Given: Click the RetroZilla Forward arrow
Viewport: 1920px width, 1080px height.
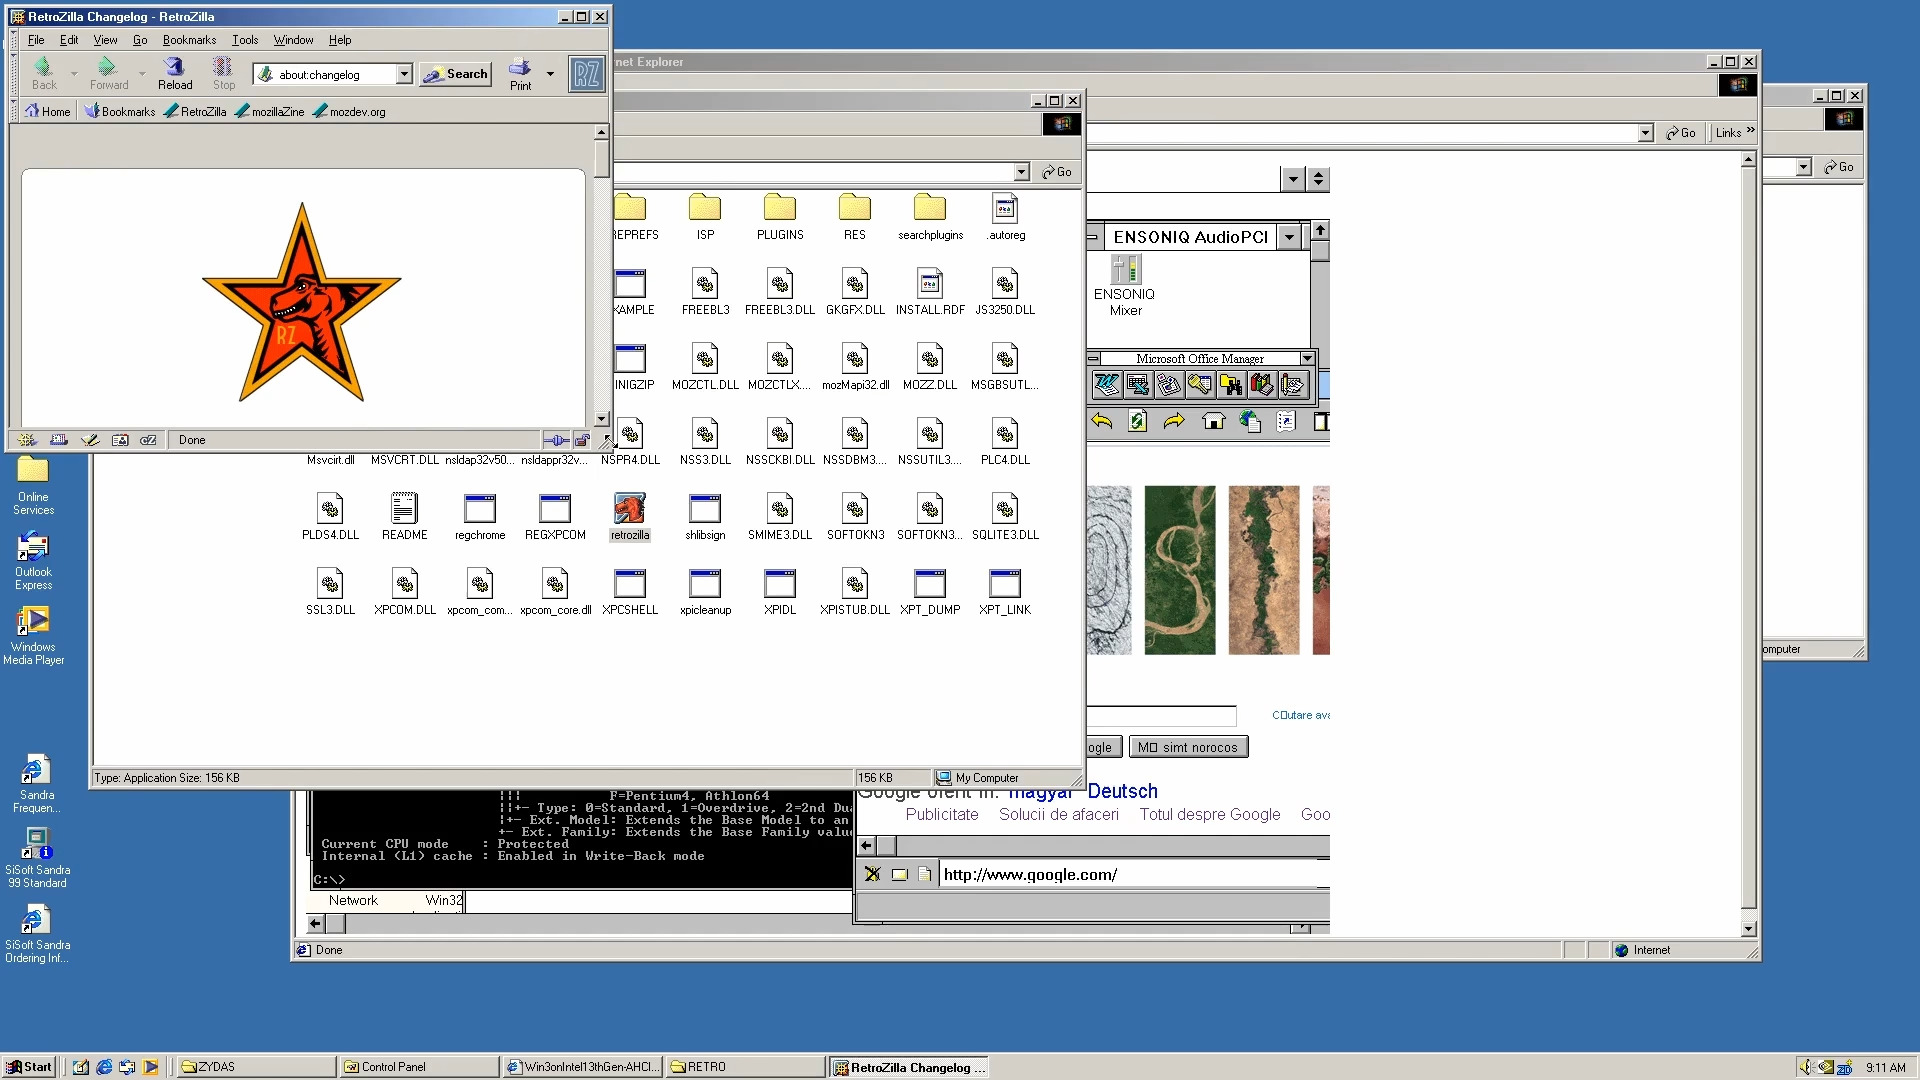Looking at the screenshot, I should click(108, 73).
